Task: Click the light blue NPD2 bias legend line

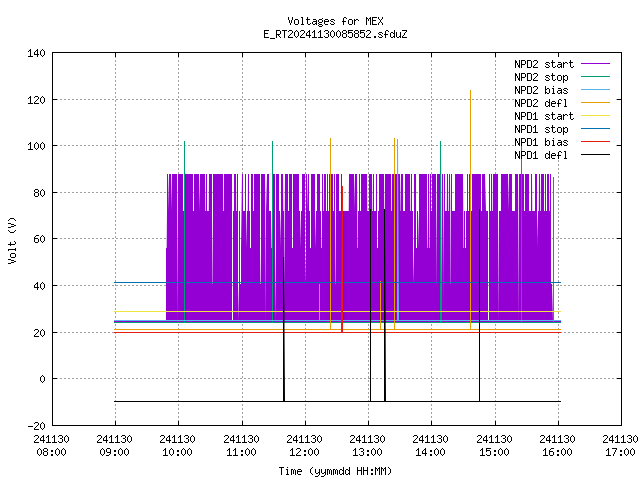Action: (596, 89)
